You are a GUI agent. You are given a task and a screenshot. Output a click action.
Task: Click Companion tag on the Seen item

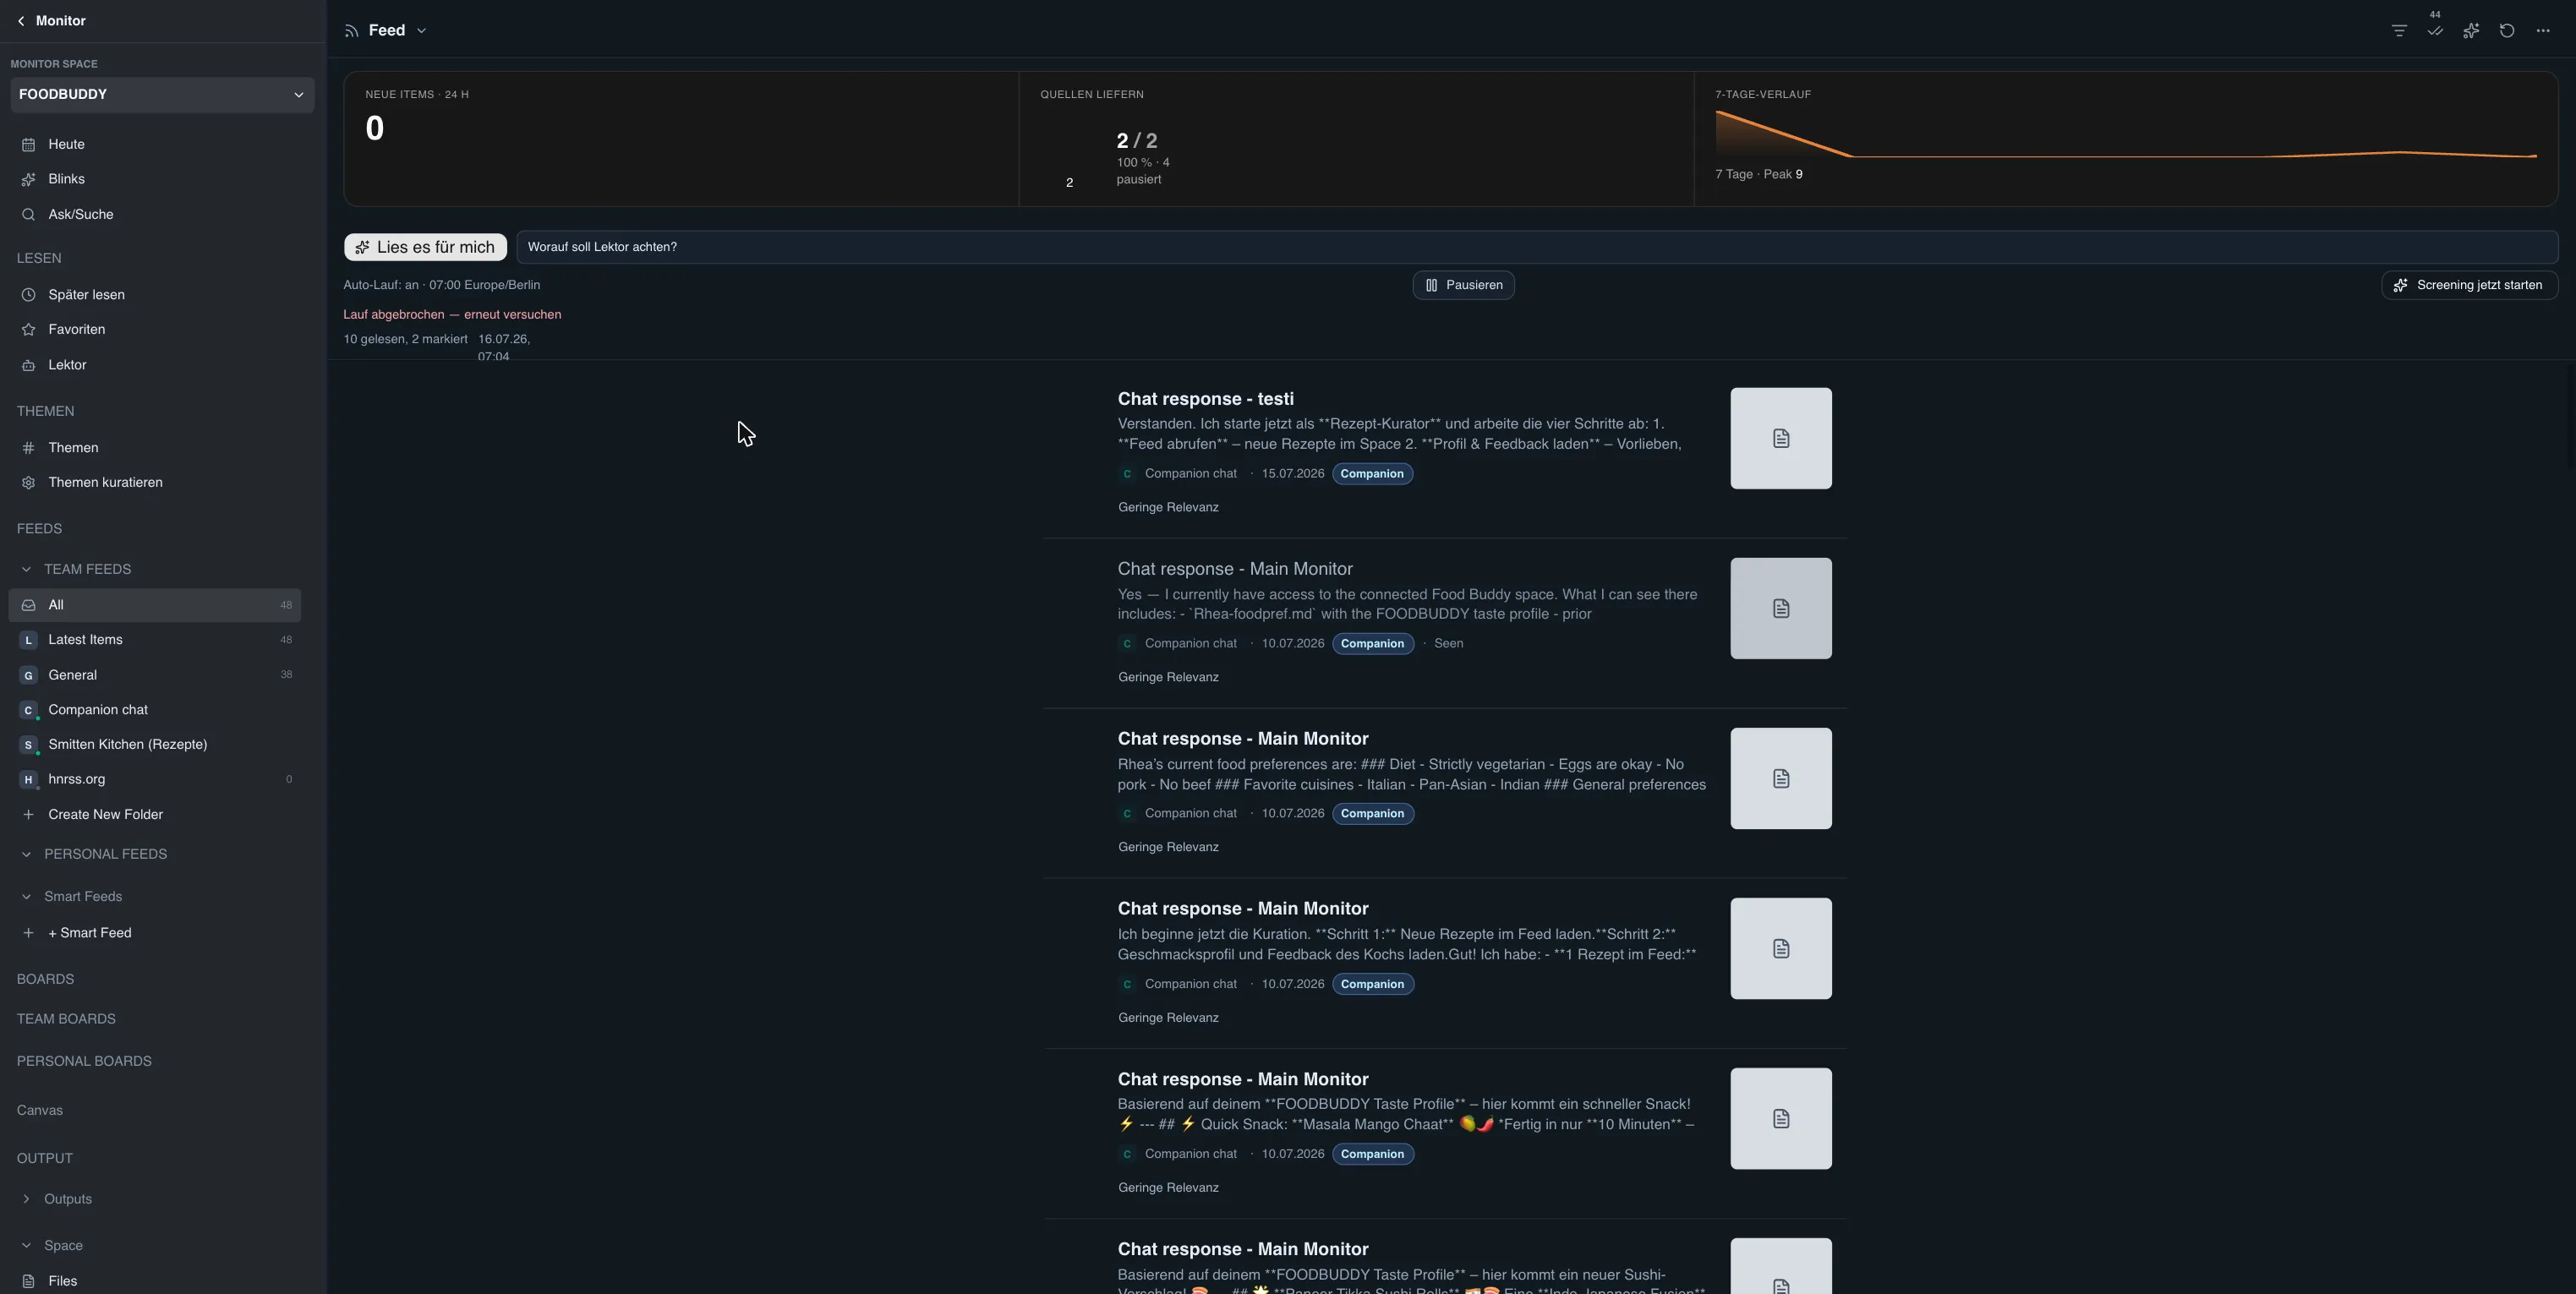click(x=1372, y=644)
